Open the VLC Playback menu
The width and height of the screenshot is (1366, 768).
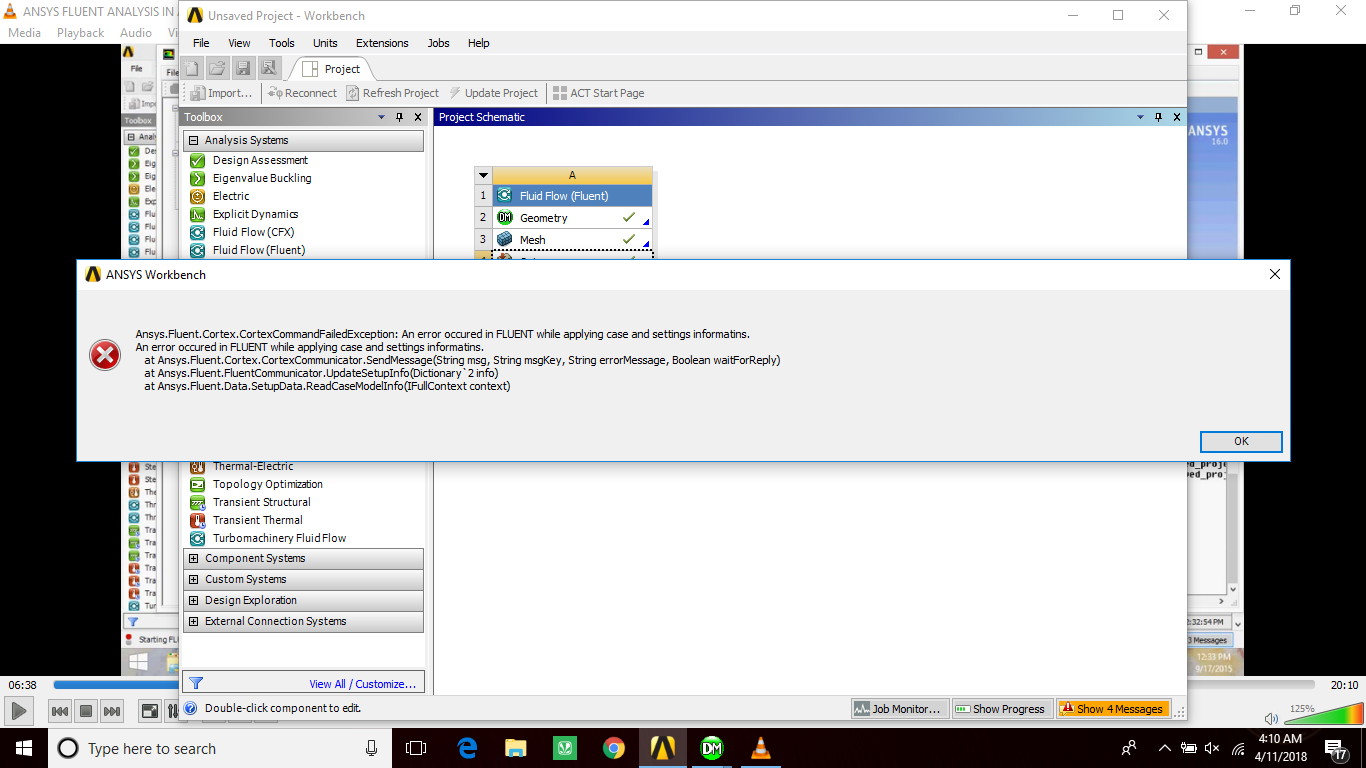pyautogui.click(x=80, y=33)
